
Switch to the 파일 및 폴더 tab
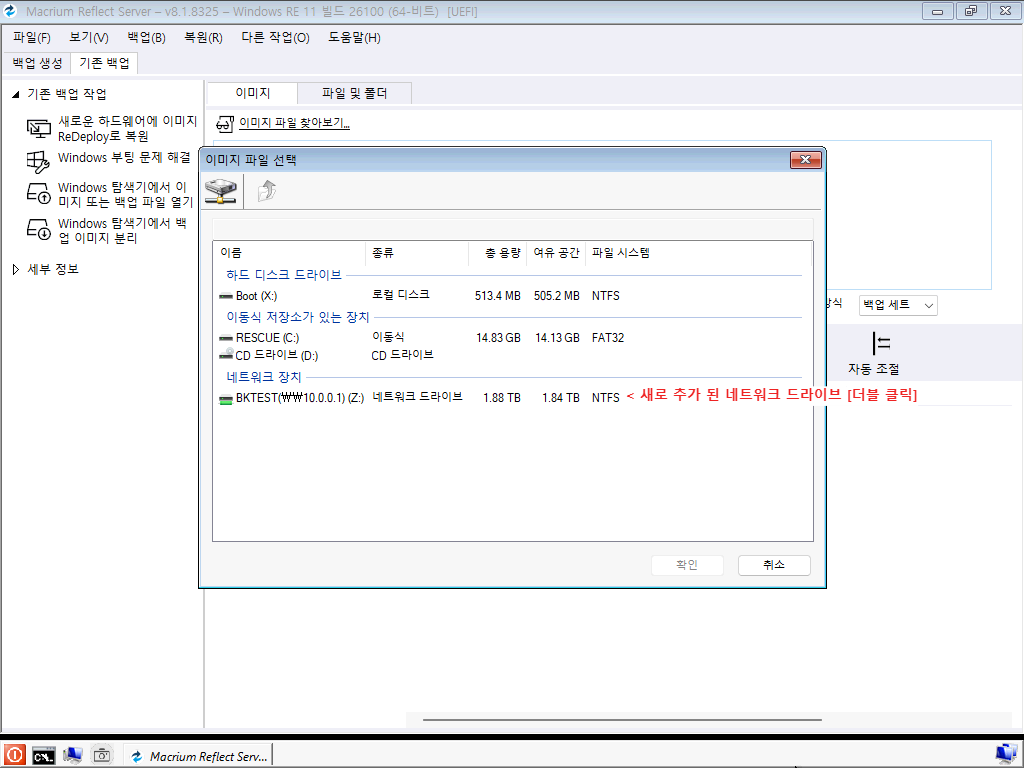click(x=355, y=93)
